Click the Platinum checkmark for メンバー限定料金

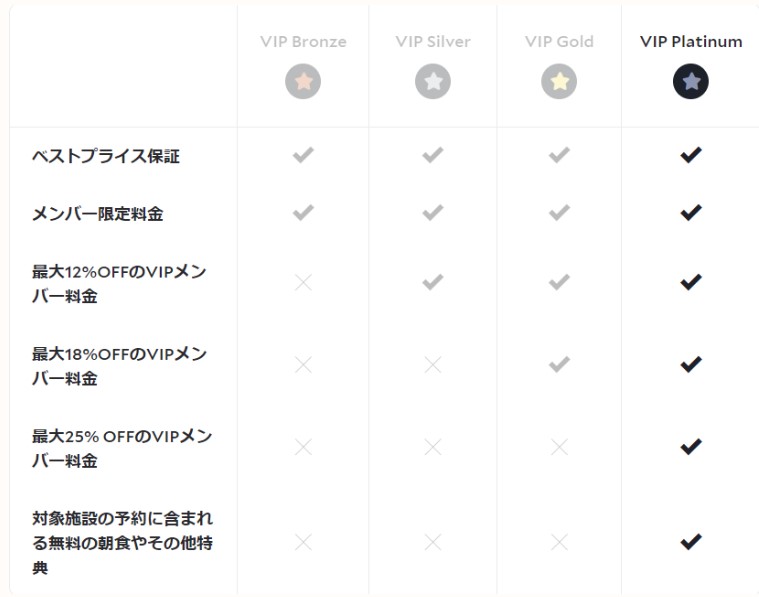691,212
